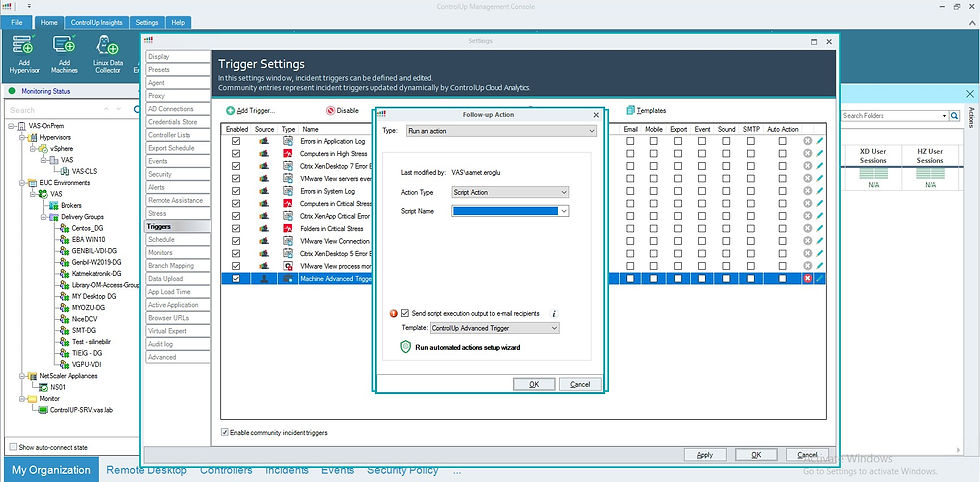This screenshot has height=482, width=980.
Task: Click the red warning icon in Follow-up Action
Action: tap(393, 313)
